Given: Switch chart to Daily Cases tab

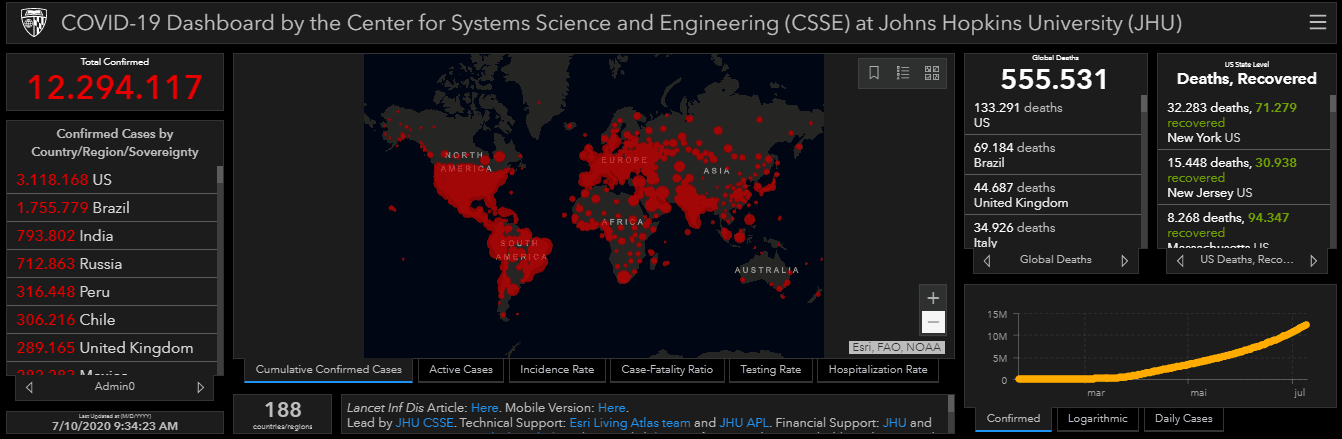Looking at the screenshot, I should [x=1184, y=419].
